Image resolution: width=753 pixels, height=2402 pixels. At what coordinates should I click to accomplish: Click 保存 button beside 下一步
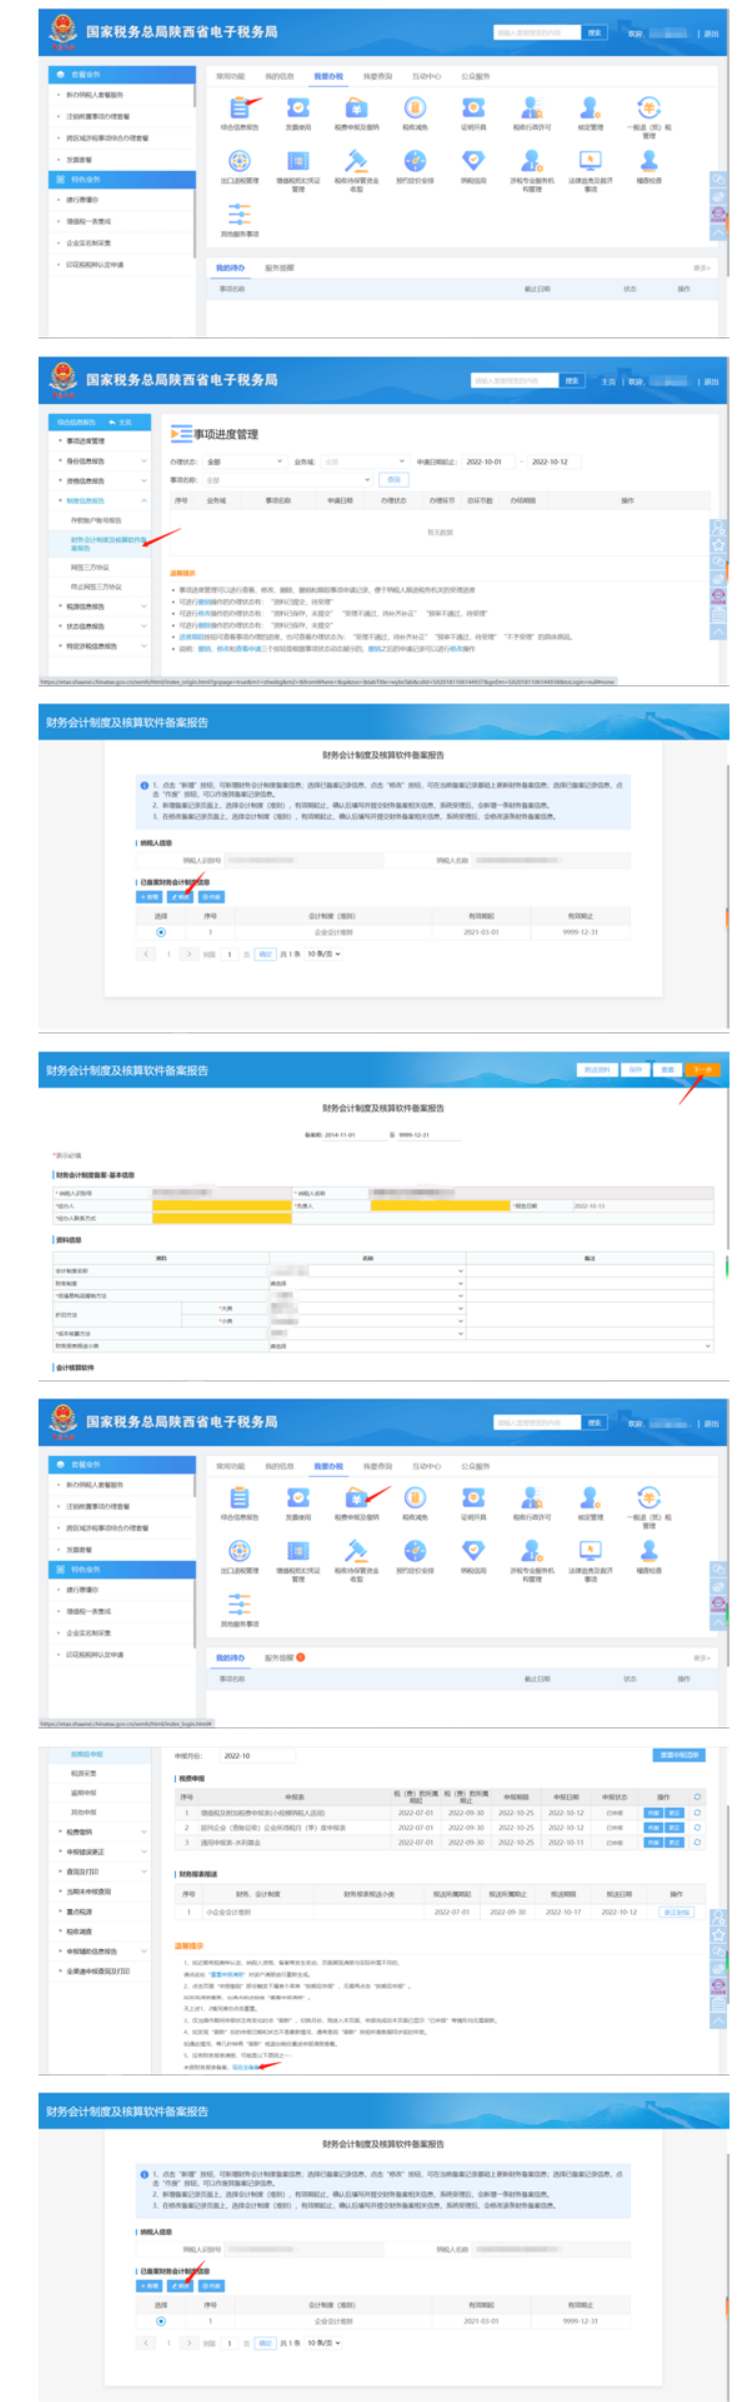[636, 1069]
